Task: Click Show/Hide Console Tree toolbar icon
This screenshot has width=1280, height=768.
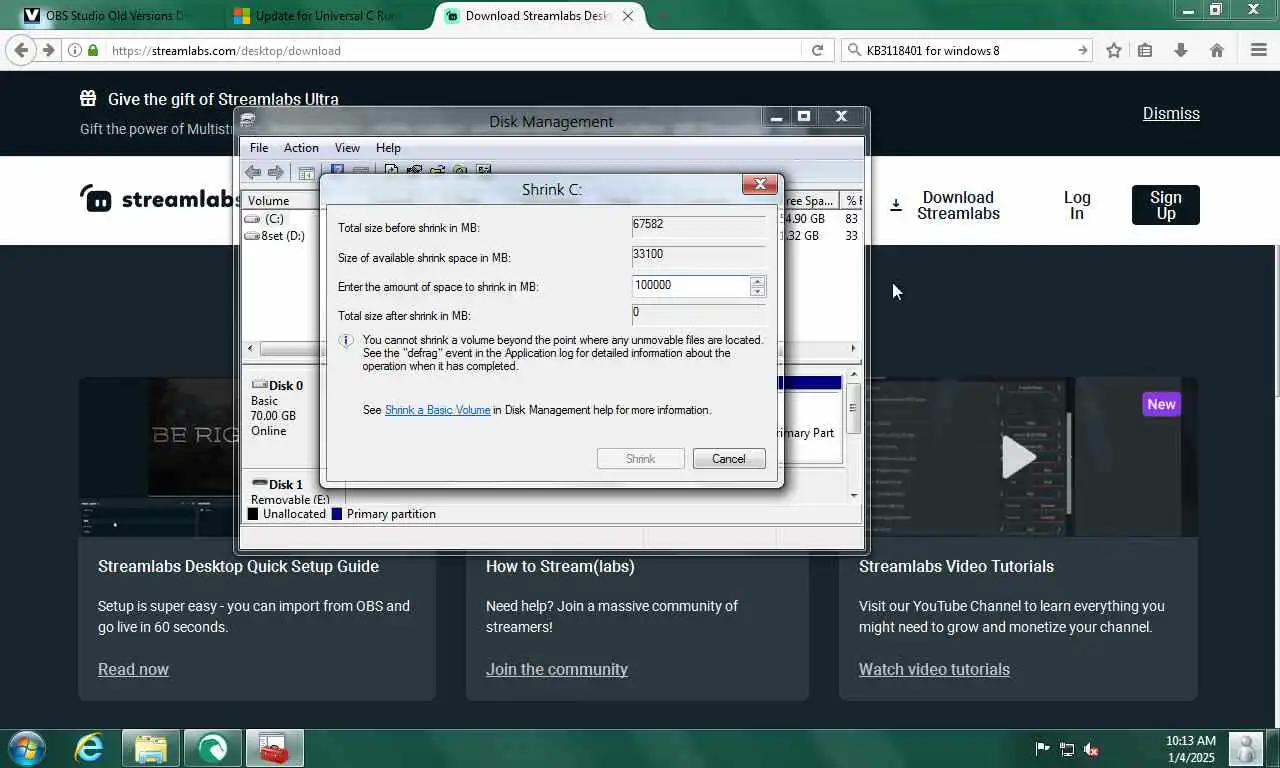Action: tap(307, 172)
